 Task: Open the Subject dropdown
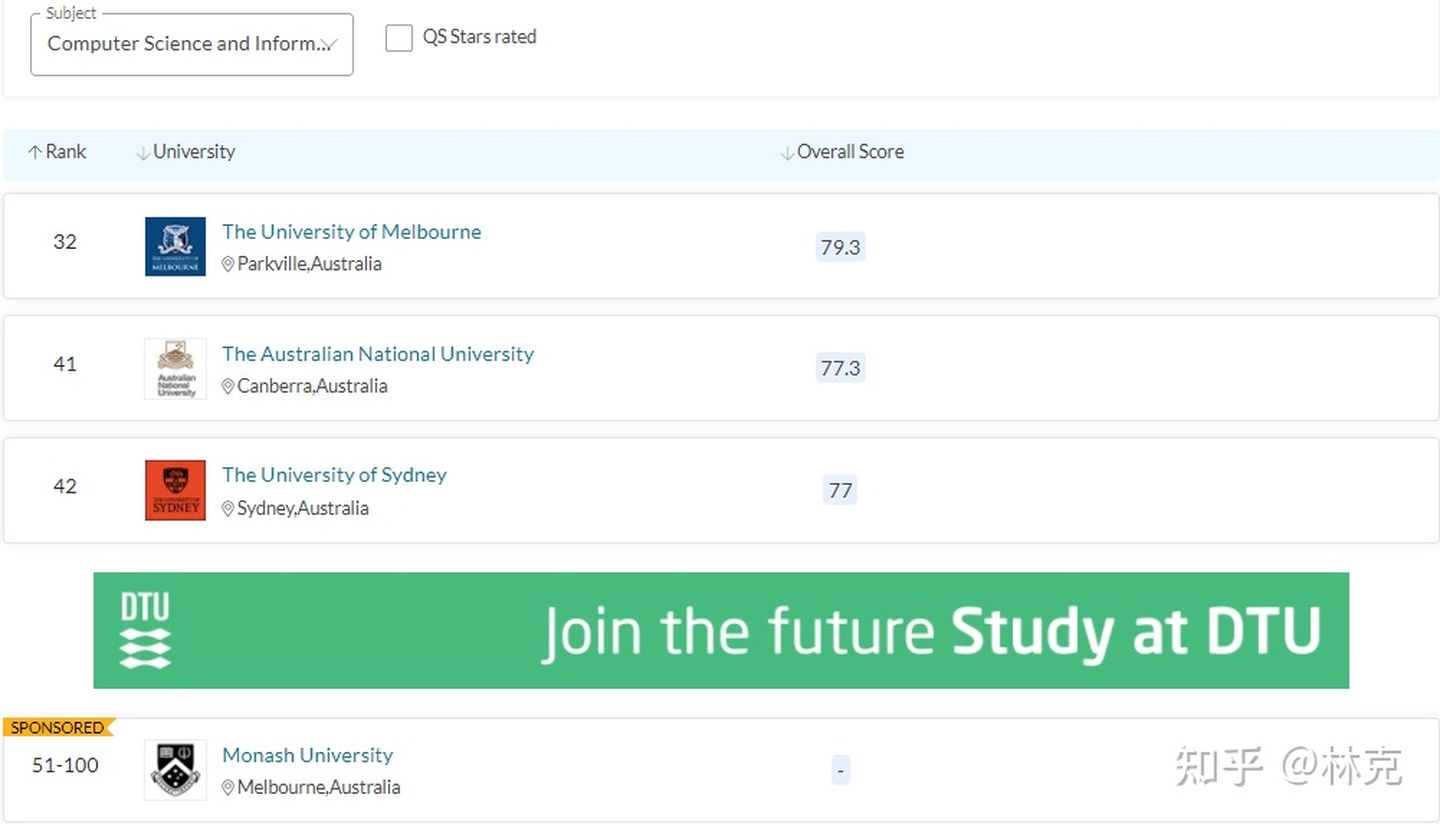pos(192,44)
